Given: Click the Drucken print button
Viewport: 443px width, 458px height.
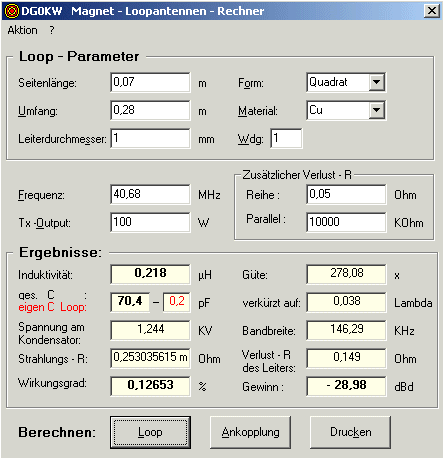Looking at the screenshot, I should 350,432.
